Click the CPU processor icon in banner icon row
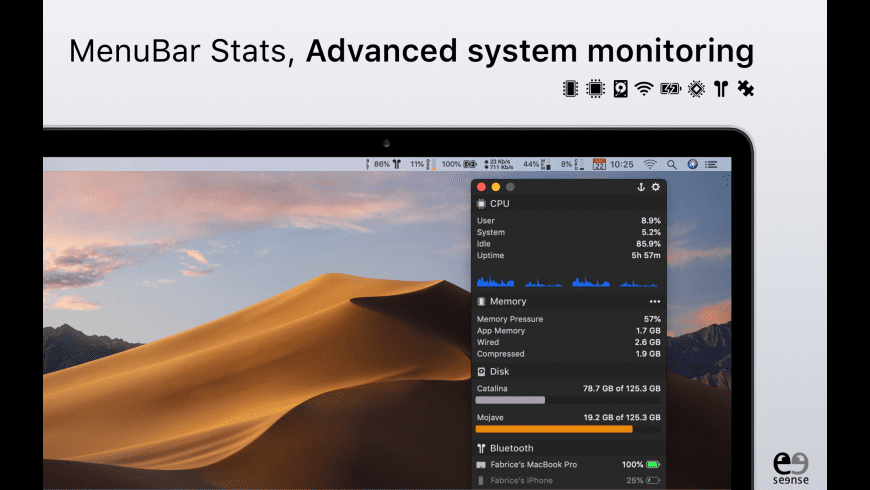Image resolution: width=870 pixels, height=490 pixels. pyautogui.click(x=595, y=89)
